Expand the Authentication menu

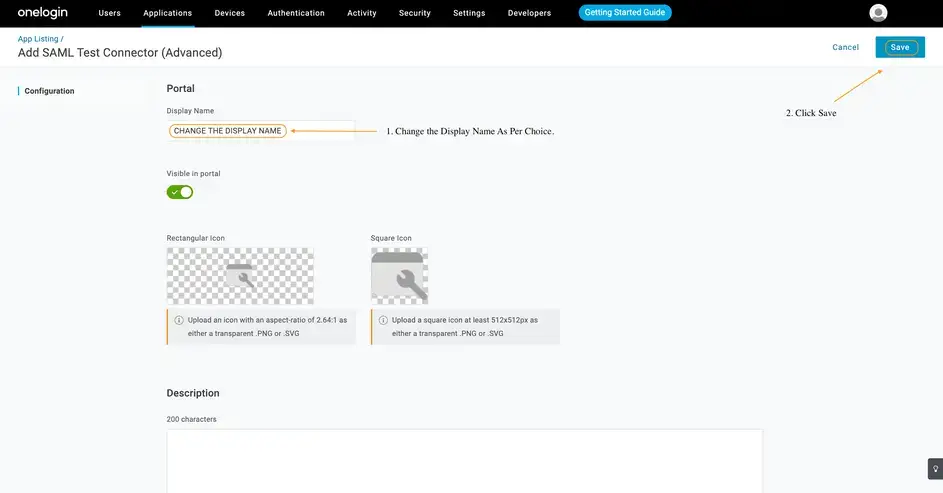point(296,13)
